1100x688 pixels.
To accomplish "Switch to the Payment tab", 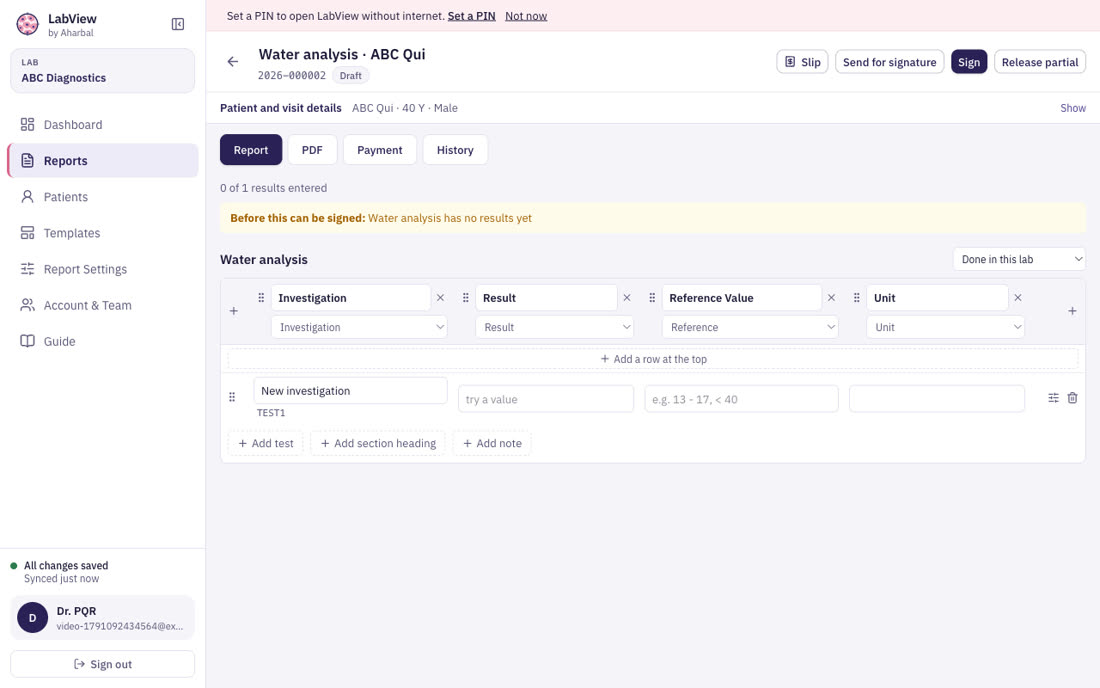I will point(380,150).
